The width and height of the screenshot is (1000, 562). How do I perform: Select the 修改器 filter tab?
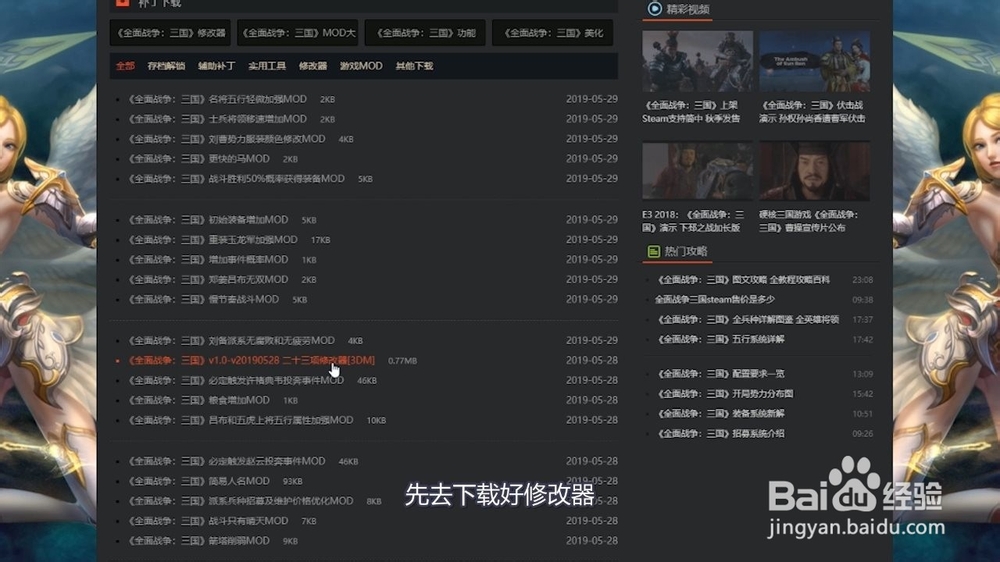click(313, 66)
